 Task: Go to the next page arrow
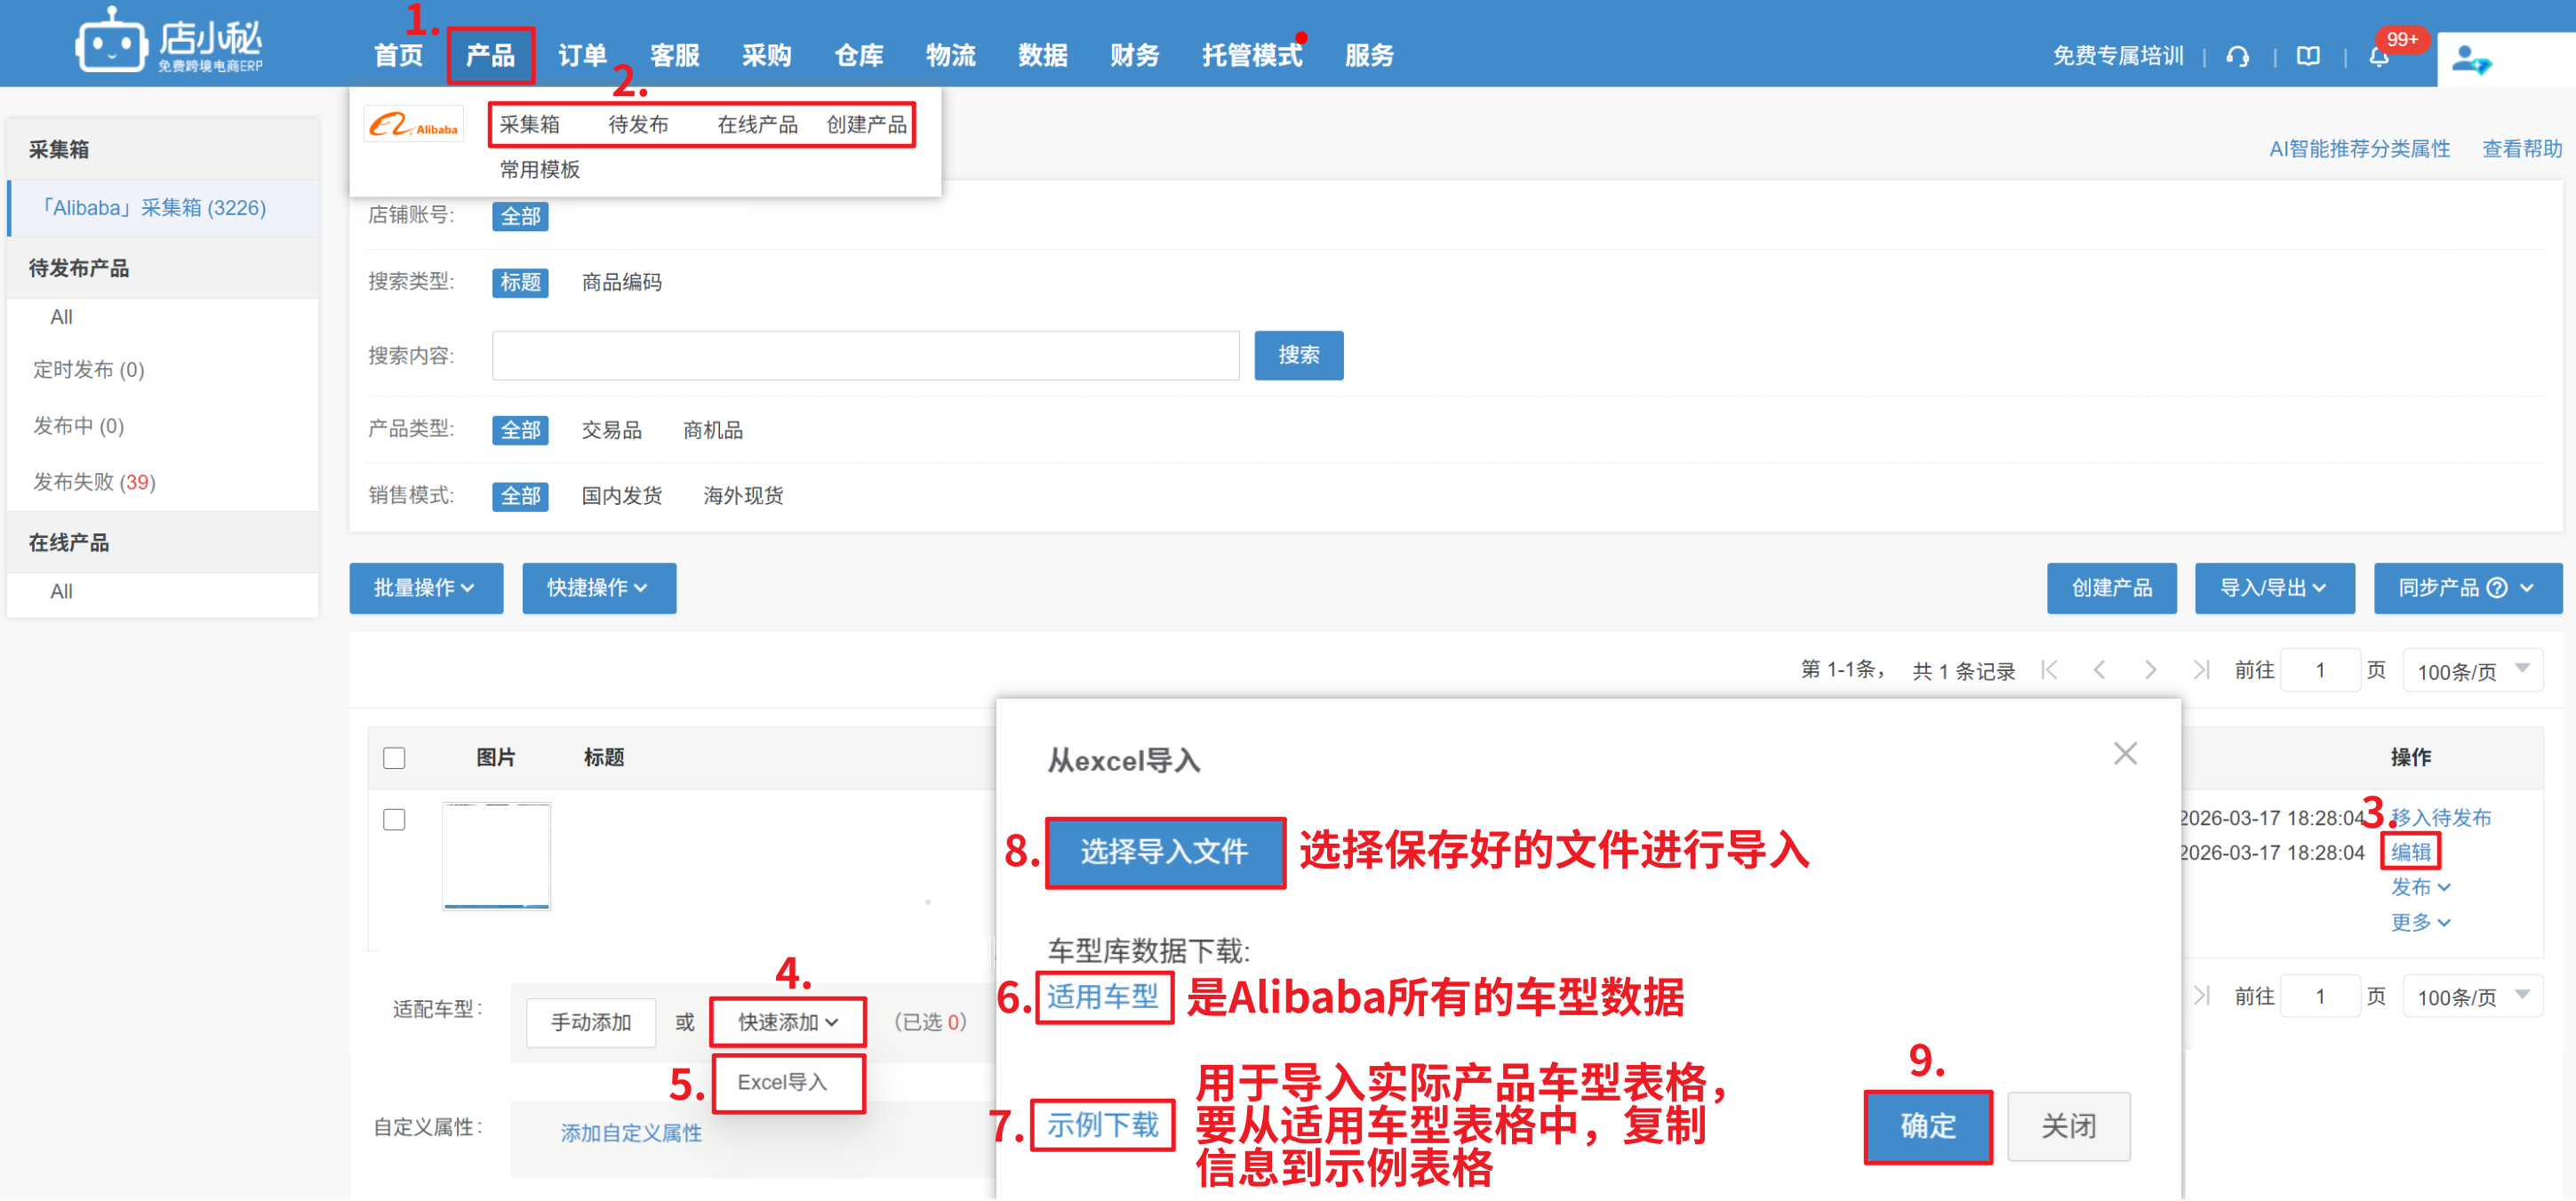click(2150, 669)
